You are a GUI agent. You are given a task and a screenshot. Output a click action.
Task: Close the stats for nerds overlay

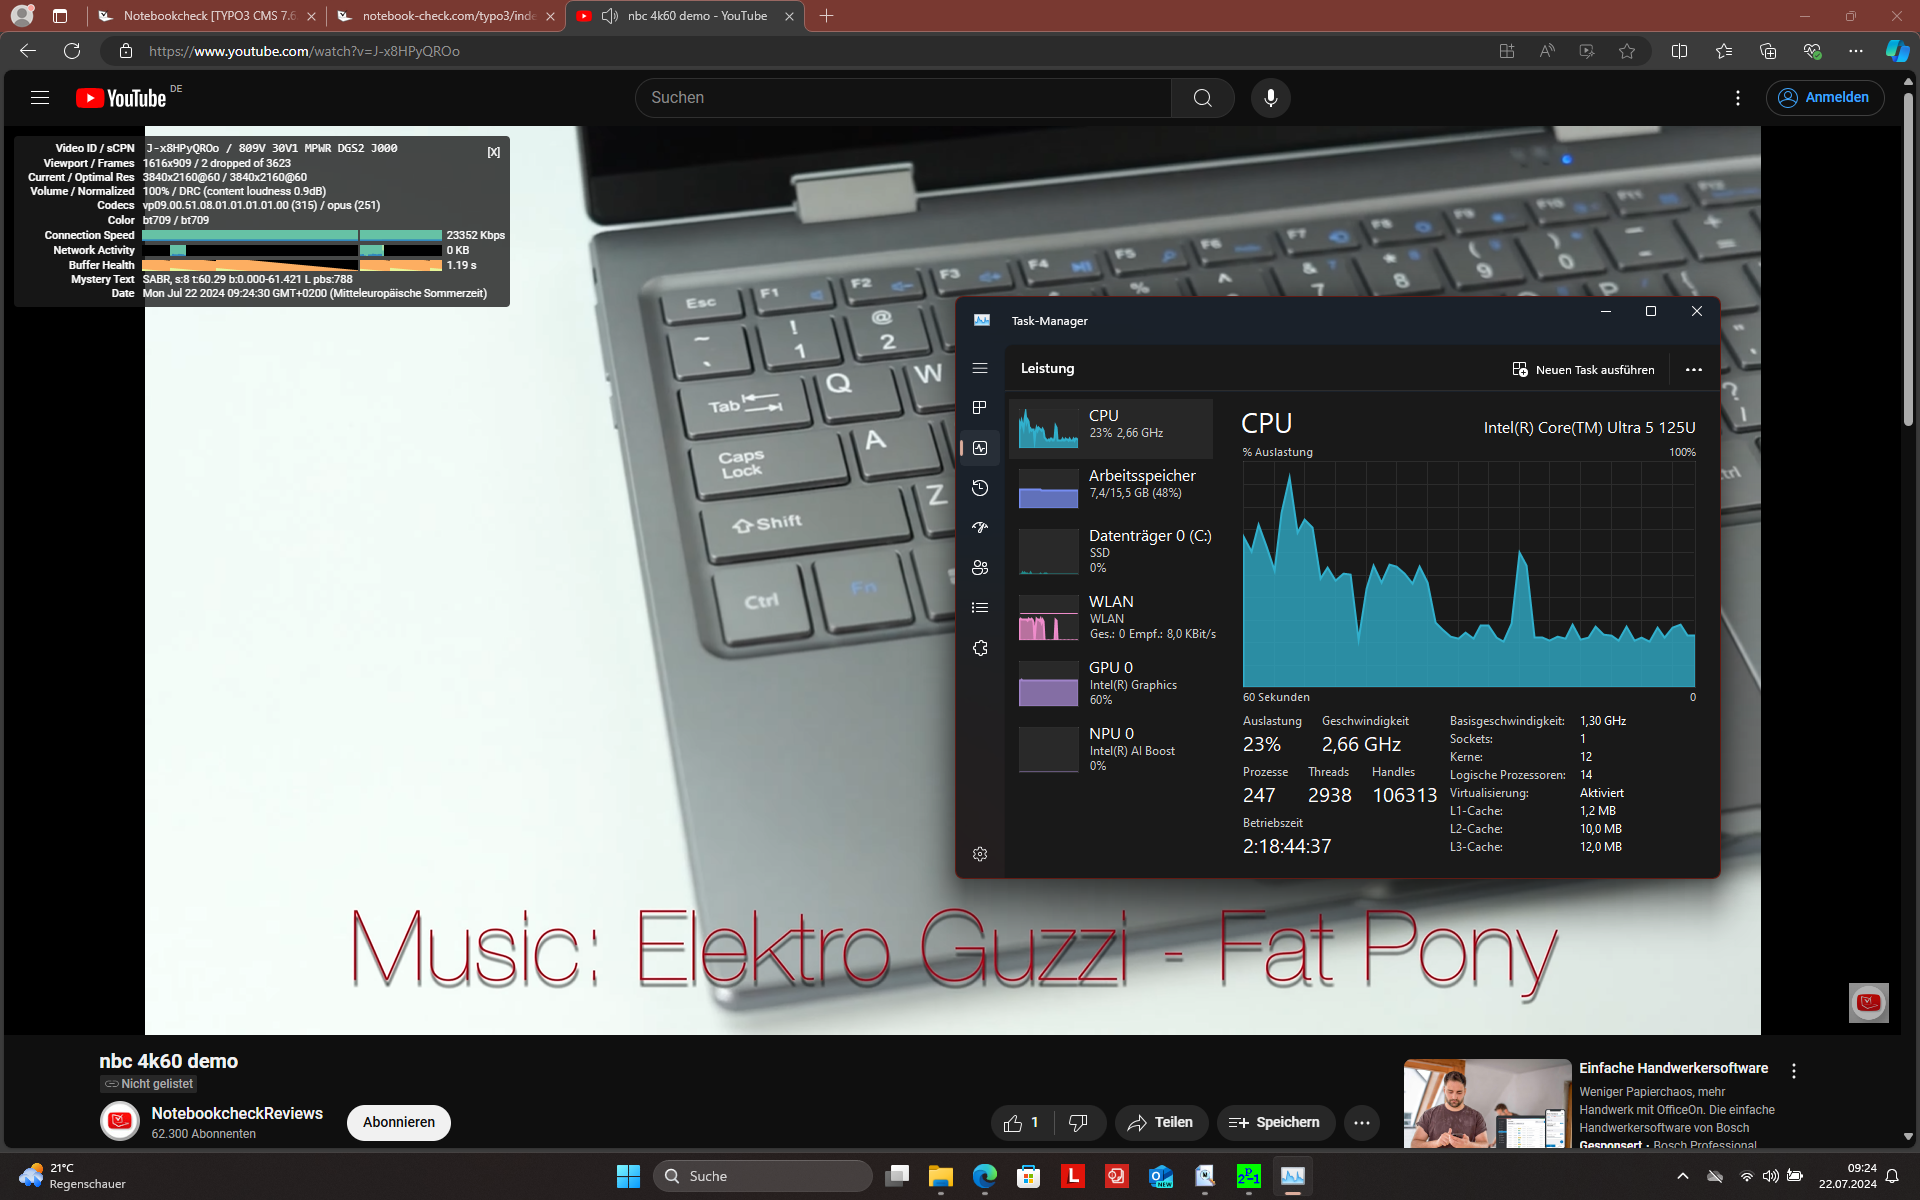pos(493,152)
